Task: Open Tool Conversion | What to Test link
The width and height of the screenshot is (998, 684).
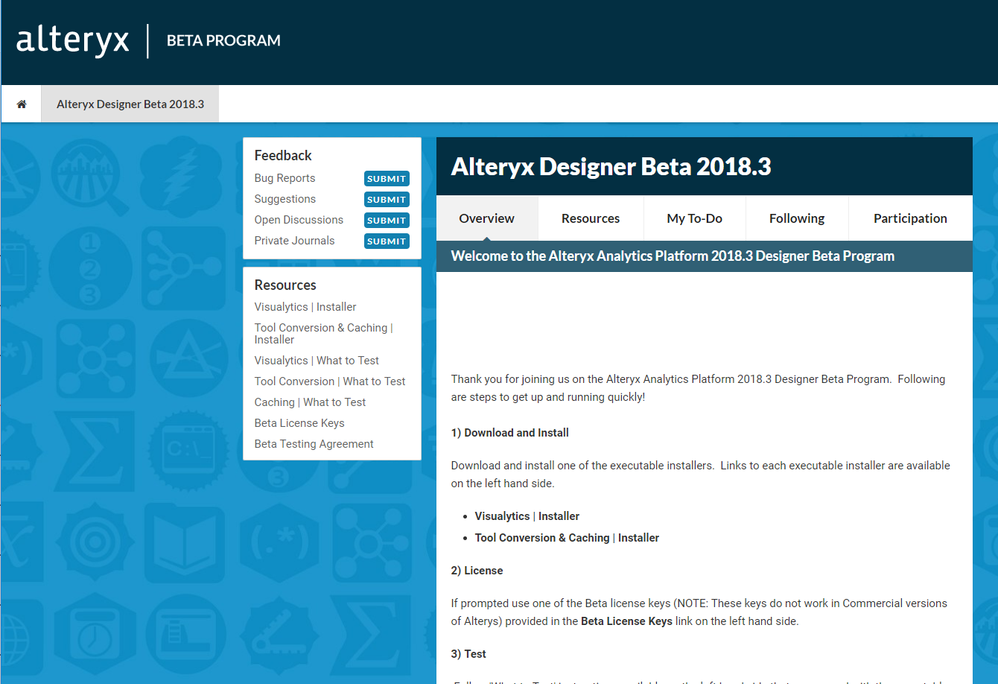Action: point(330,381)
